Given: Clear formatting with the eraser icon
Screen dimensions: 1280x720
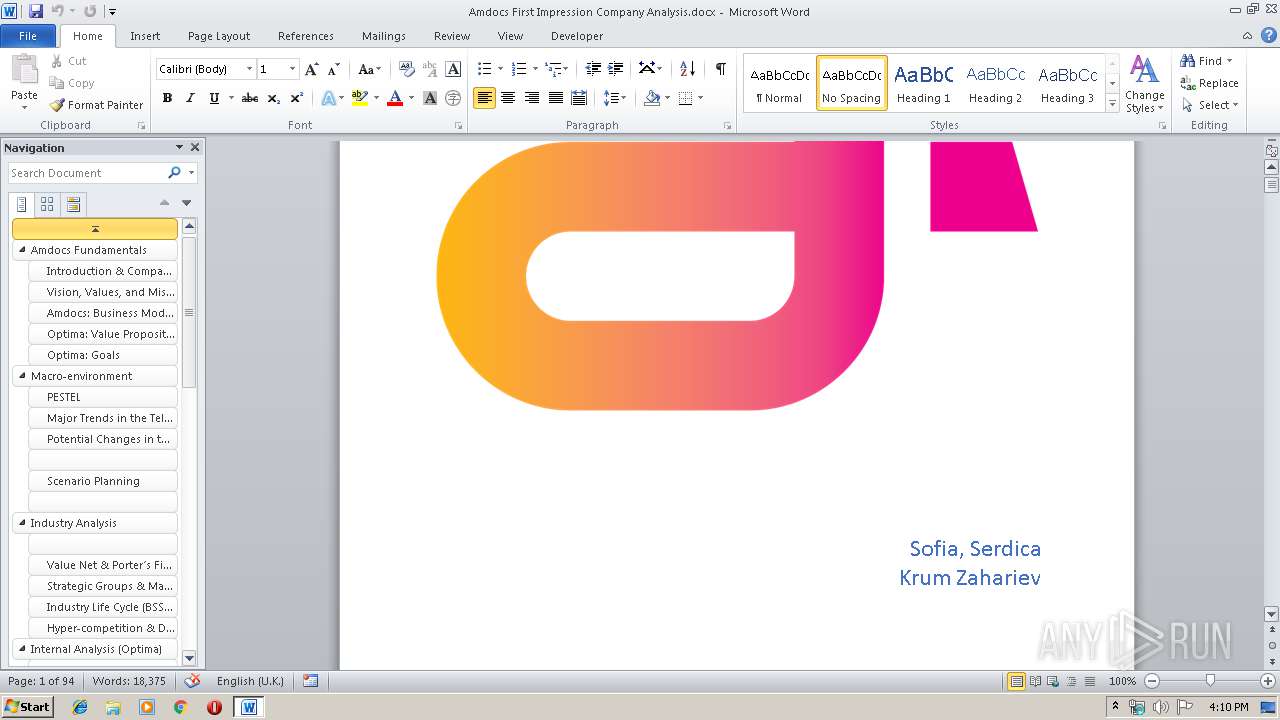Looking at the screenshot, I should coord(406,69).
